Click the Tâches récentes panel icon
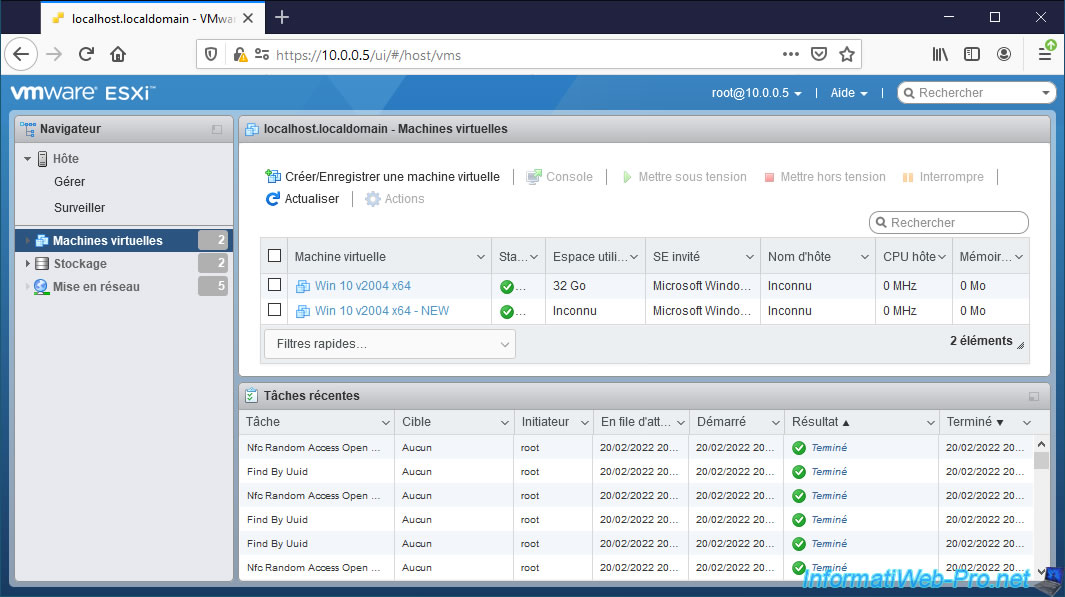The image size is (1065, 597). [251, 395]
